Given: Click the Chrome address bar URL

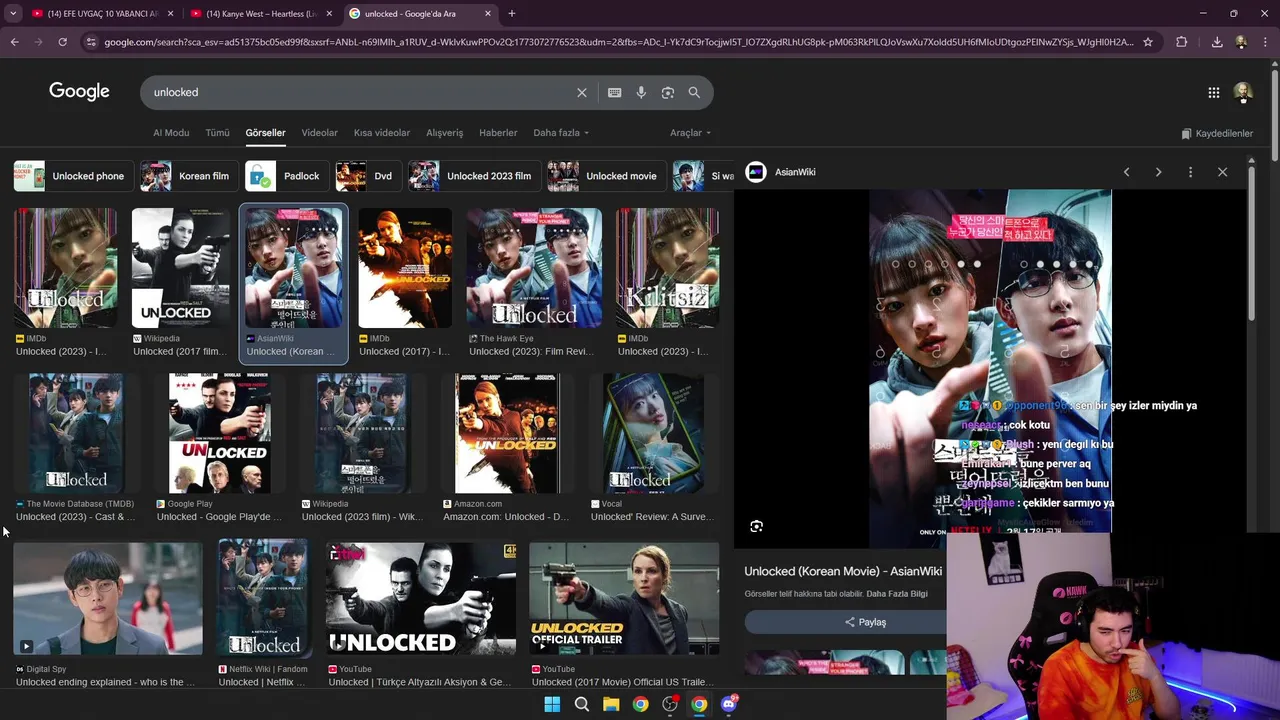Looking at the screenshot, I should (618, 42).
